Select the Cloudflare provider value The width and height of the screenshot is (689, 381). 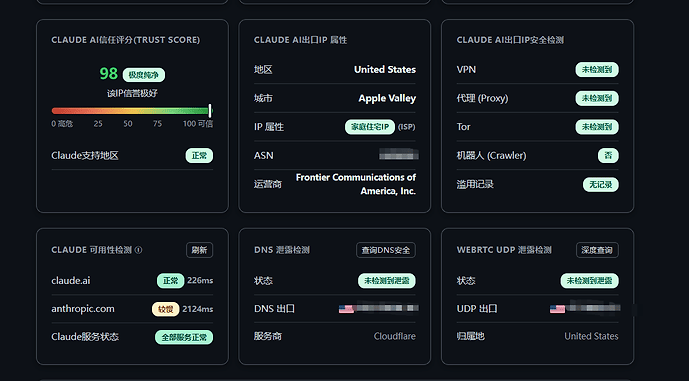click(395, 336)
